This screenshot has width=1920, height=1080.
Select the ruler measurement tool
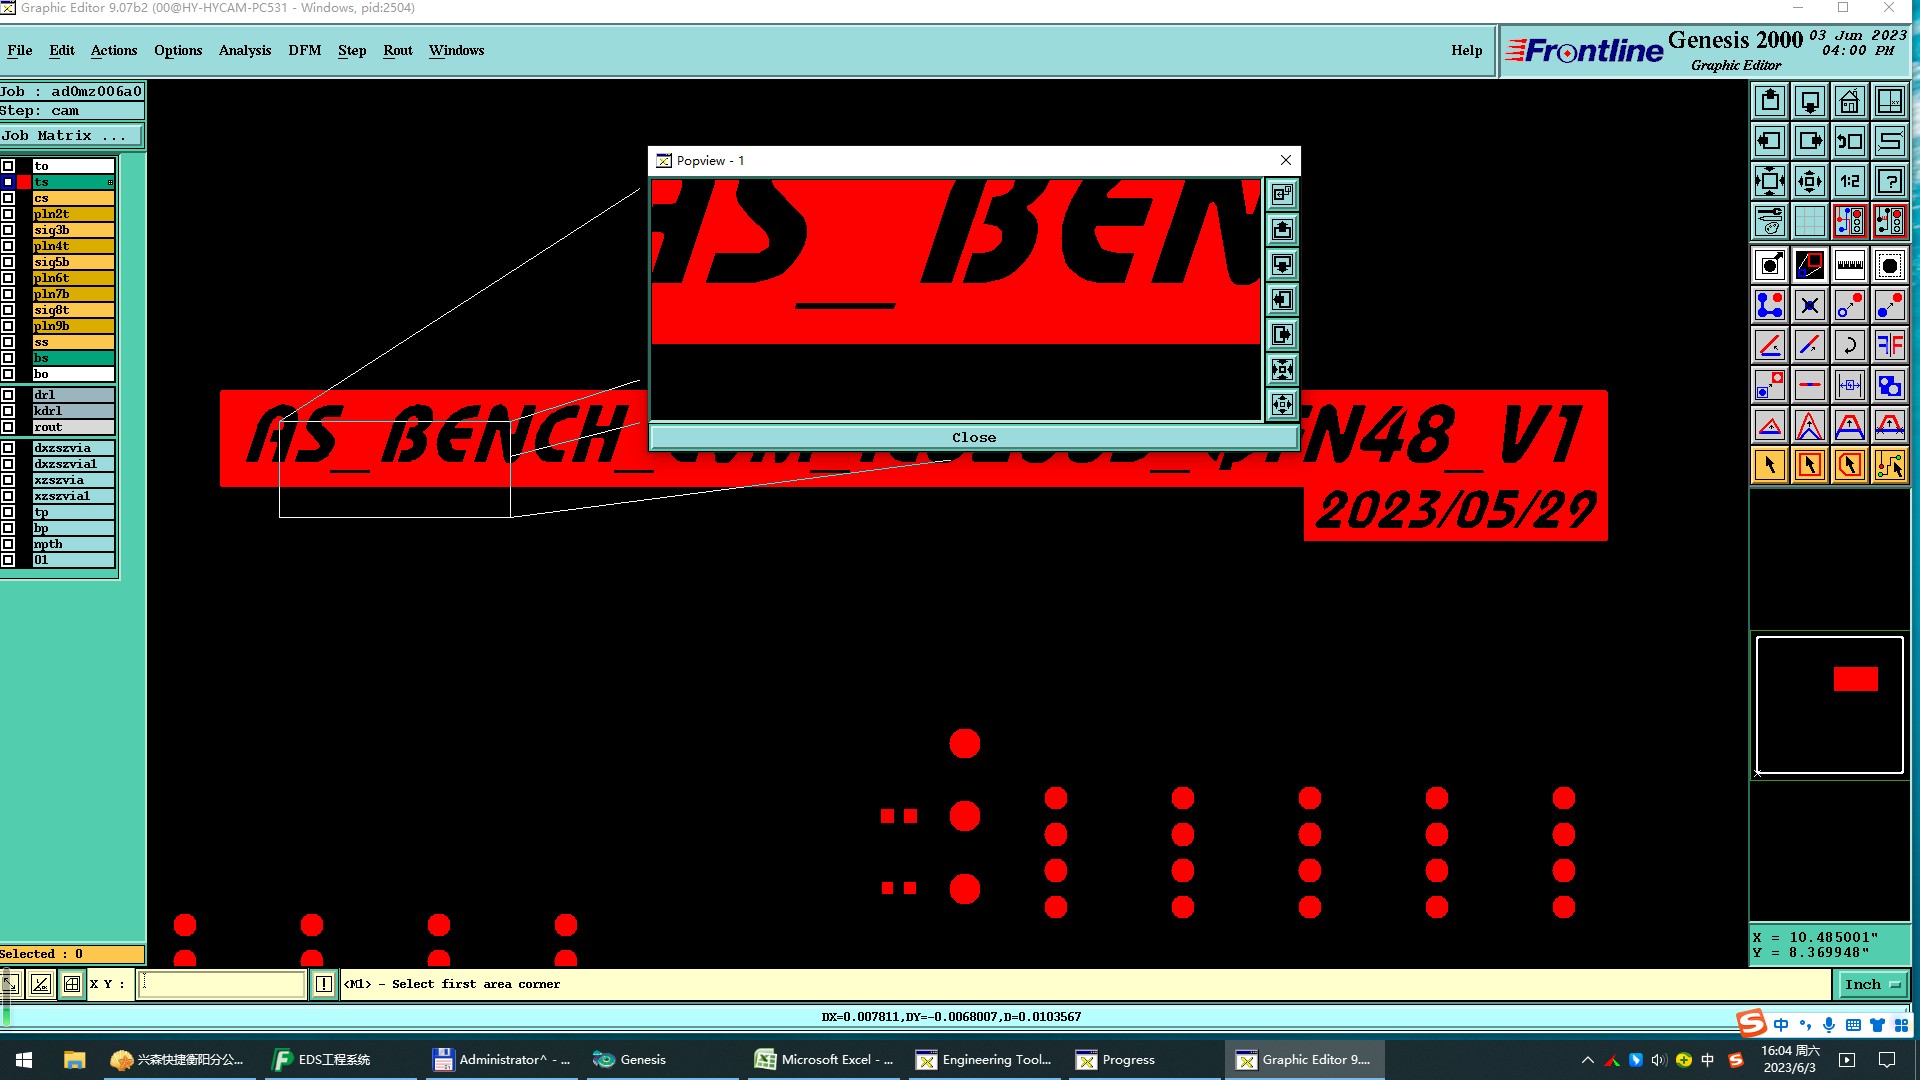(x=1849, y=265)
